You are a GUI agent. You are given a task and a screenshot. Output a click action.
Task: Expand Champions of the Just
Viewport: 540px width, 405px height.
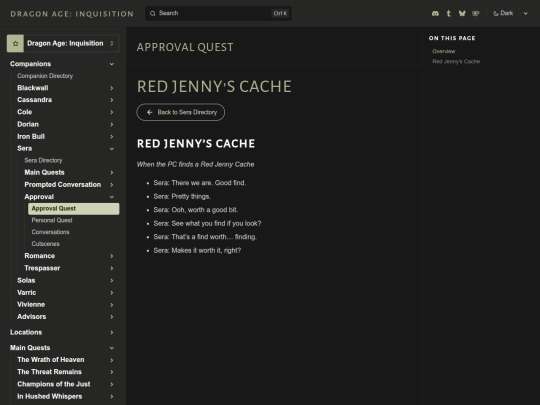pyautogui.click(x=112, y=384)
